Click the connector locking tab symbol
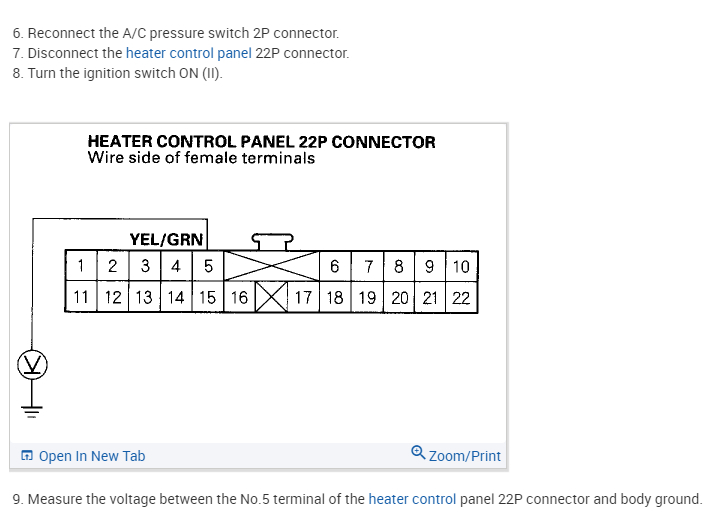724x524 pixels. (x=272, y=241)
